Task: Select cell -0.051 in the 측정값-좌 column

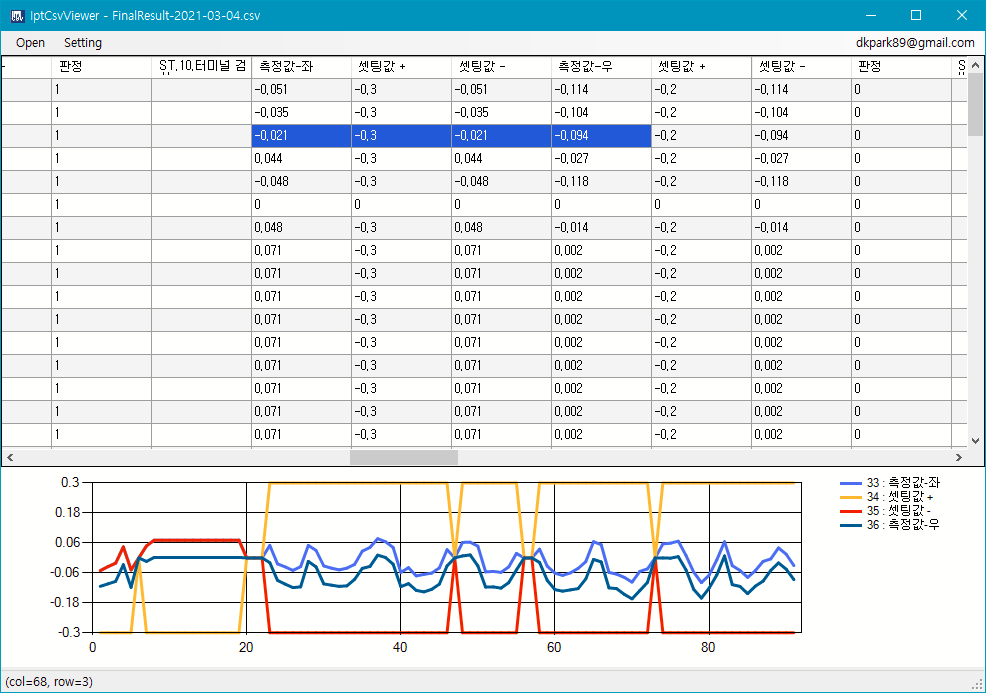Action: click(x=301, y=90)
